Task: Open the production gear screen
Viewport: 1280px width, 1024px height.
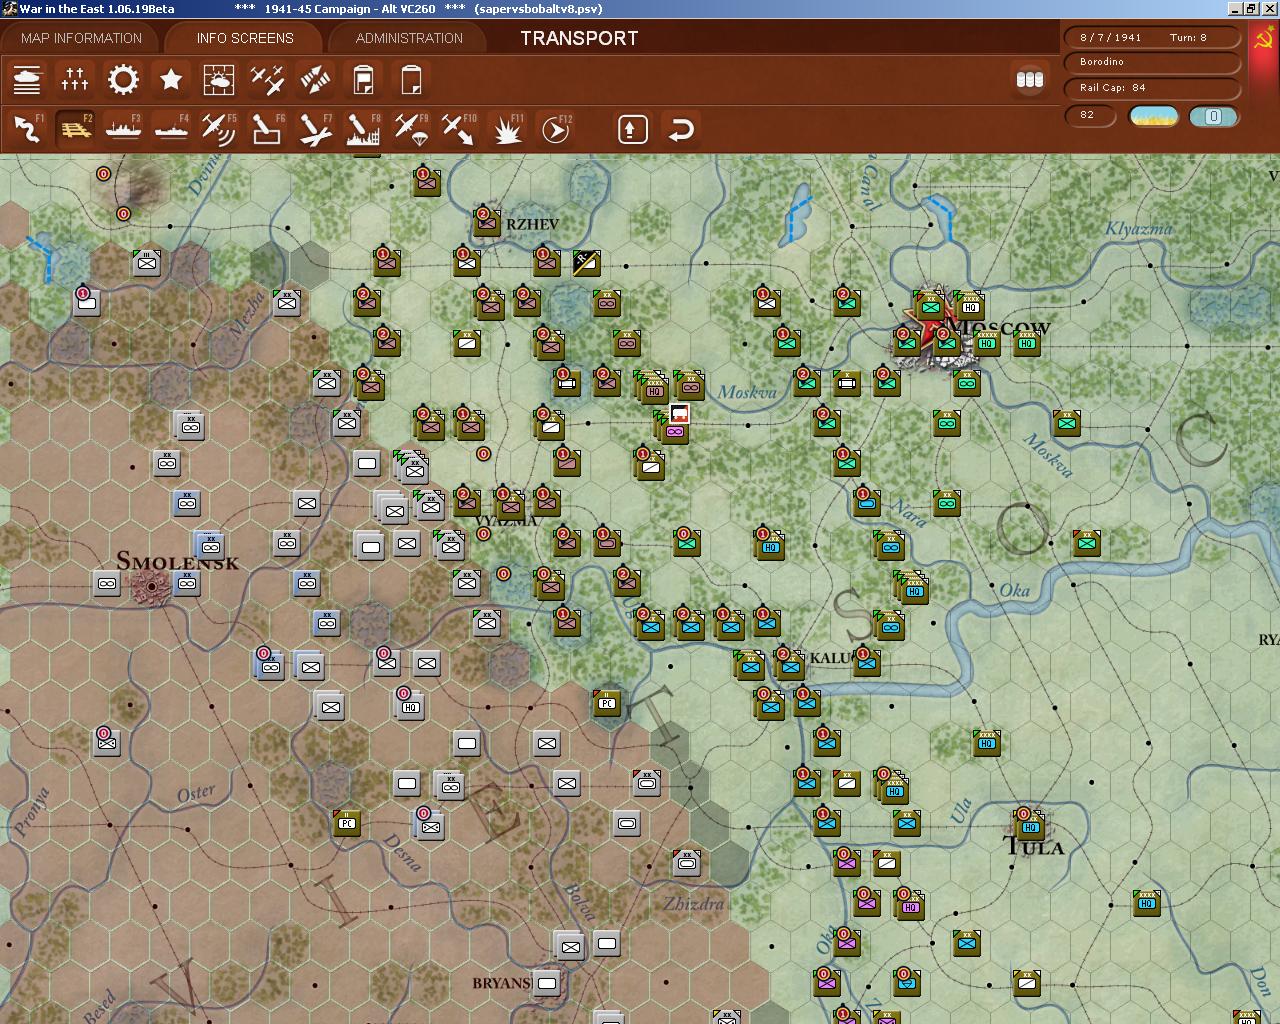Action: pyautogui.click(x=123, y=79)
